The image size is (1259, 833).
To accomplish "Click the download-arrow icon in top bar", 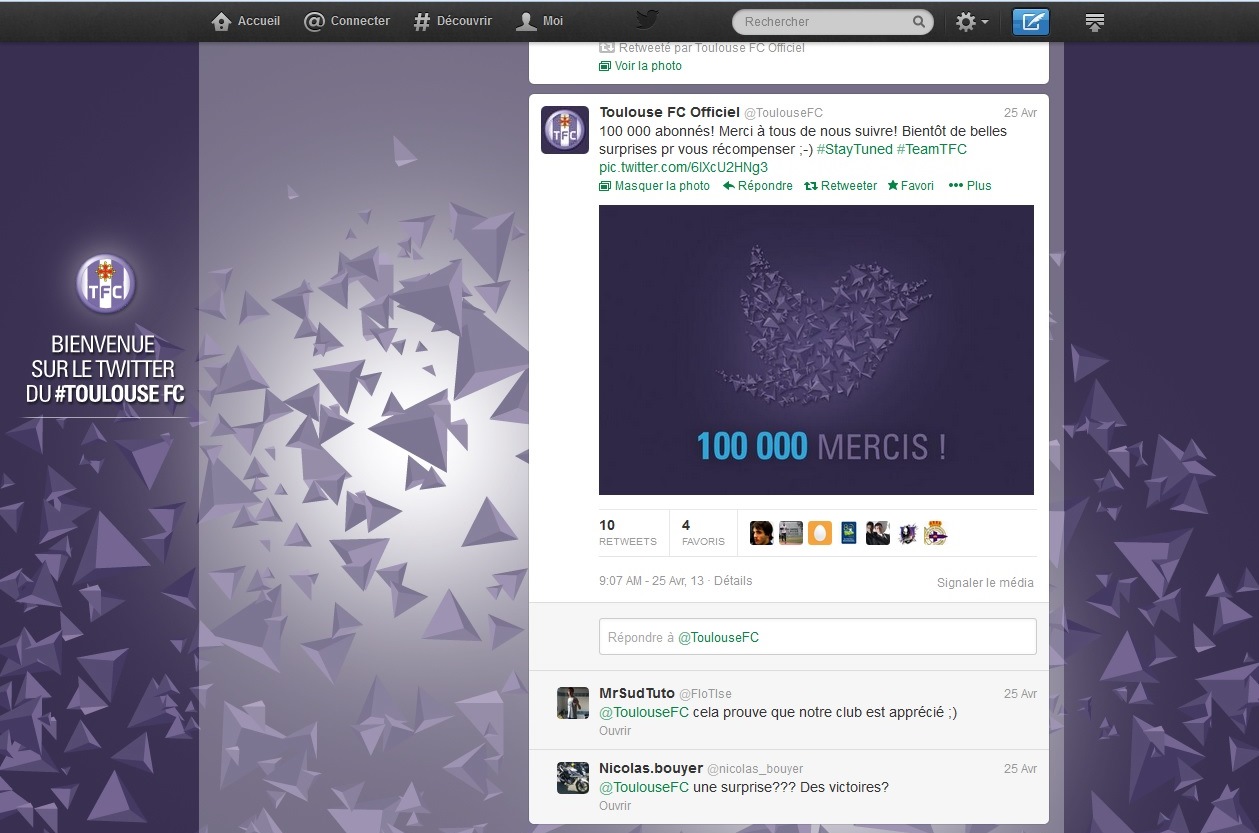I will tap(1094, 21).
